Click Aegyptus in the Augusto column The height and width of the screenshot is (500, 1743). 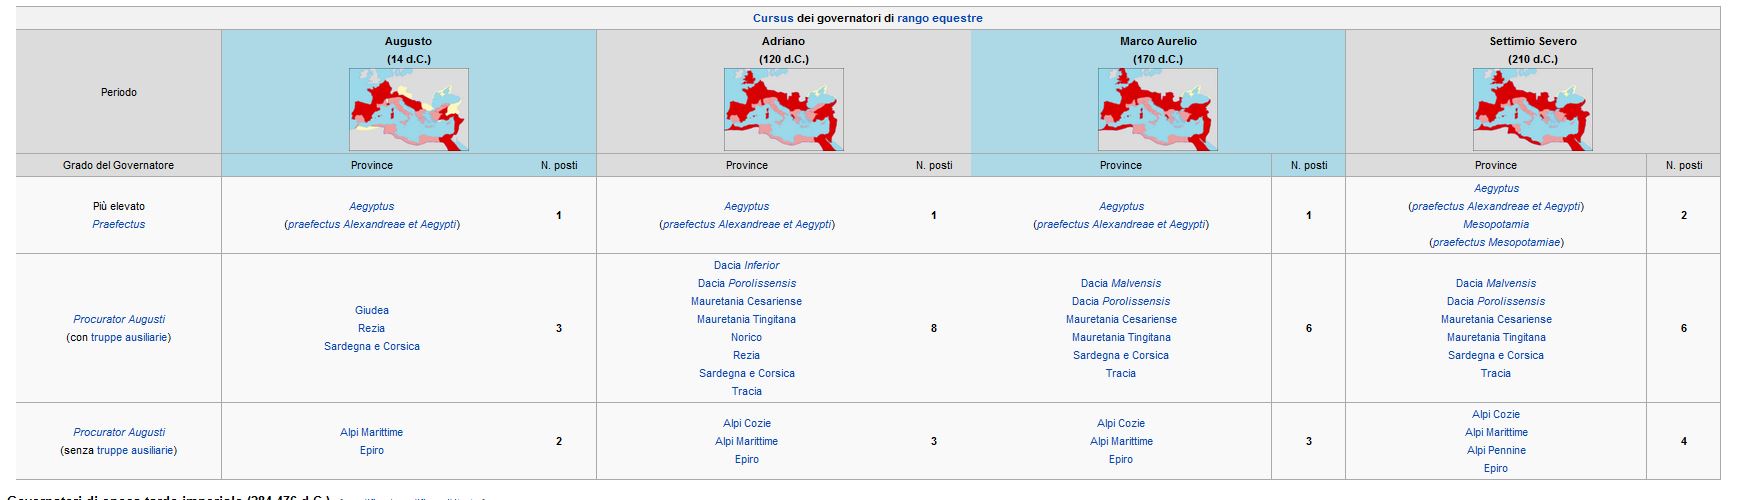(x=372, y=206)
